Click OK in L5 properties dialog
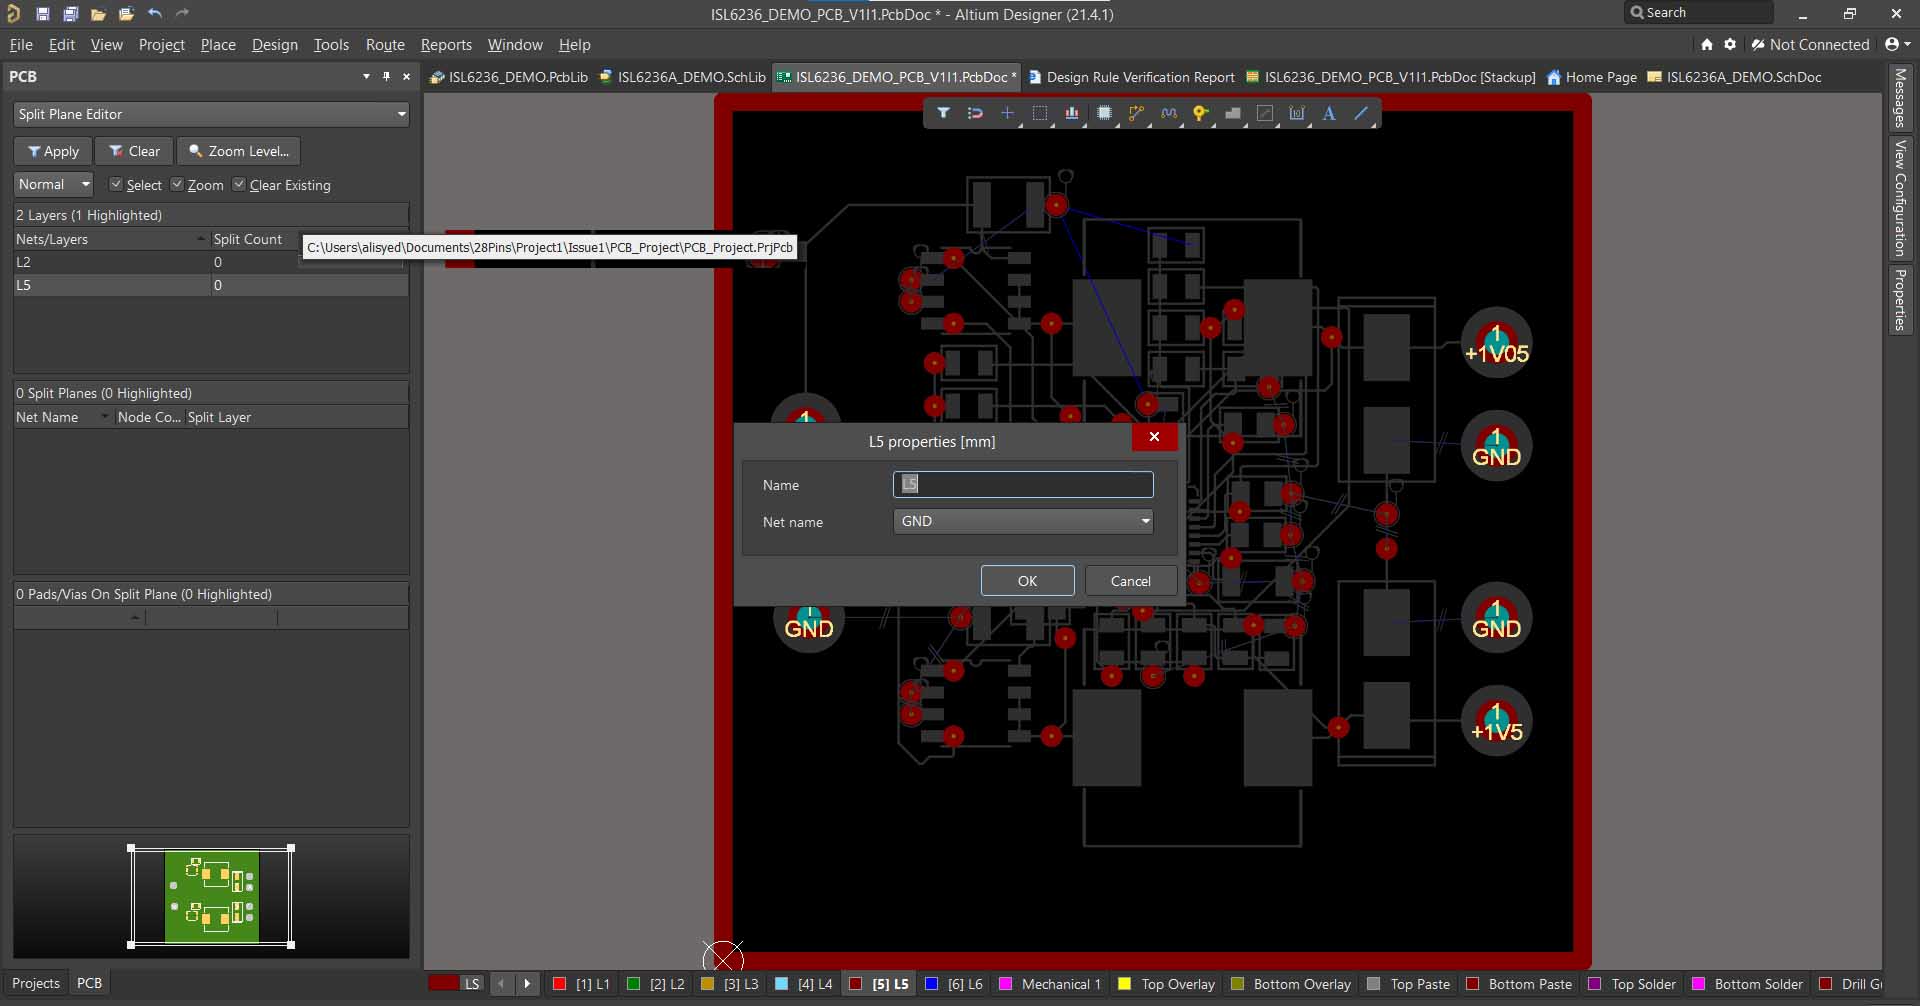Image resolution: width=1920 pixels, height=1006 pixels. point(1027,581)
